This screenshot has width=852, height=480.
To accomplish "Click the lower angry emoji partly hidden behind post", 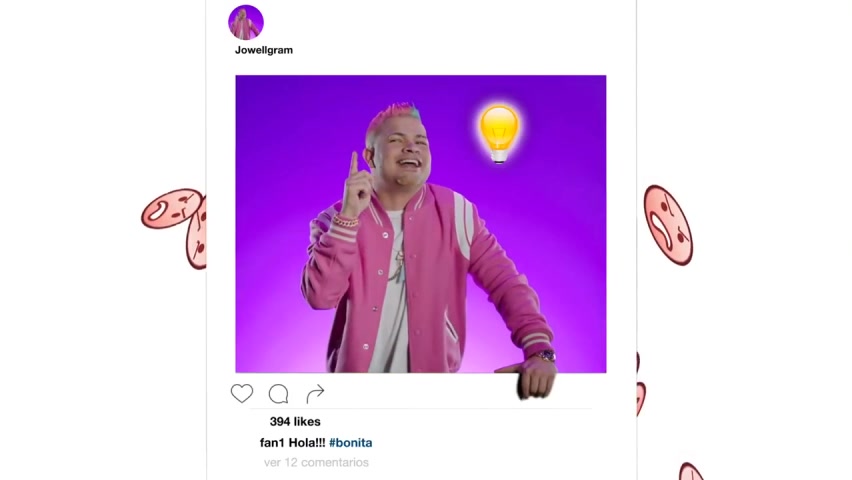I will pos(196,234).
